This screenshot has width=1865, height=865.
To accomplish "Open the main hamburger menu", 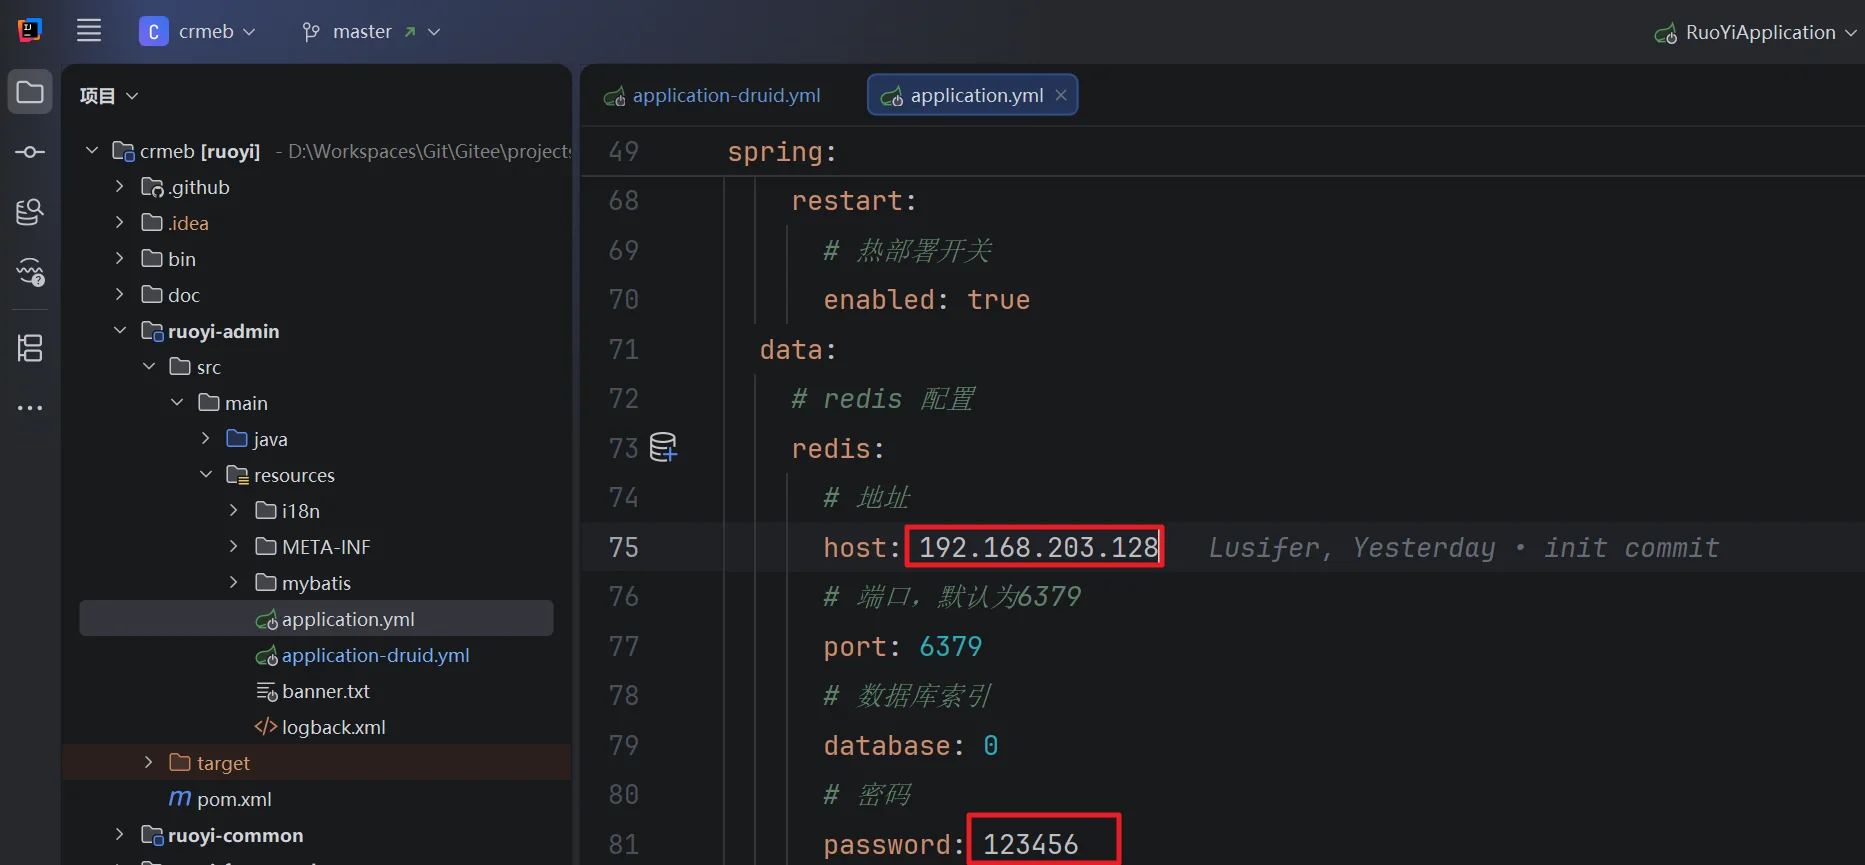I will (89, 31).
